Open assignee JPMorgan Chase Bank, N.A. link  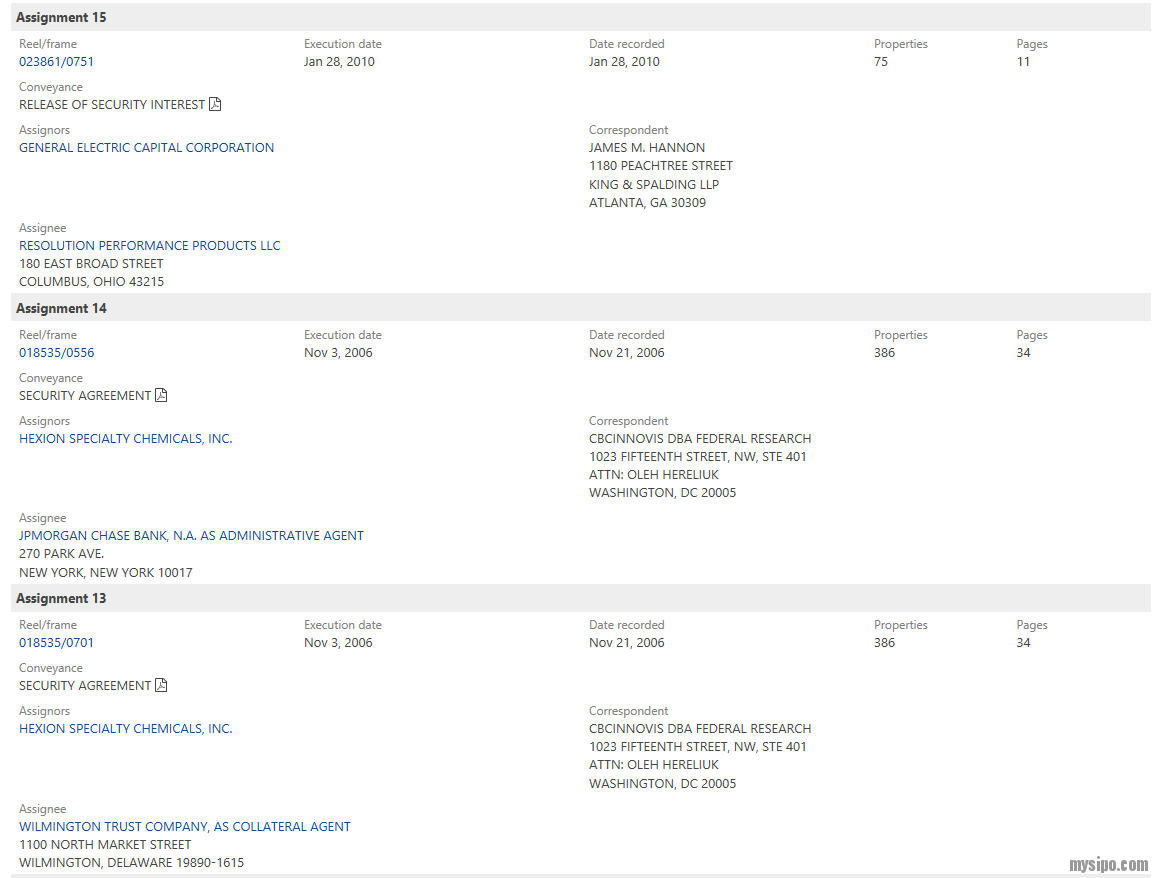[x=191, y=536]
